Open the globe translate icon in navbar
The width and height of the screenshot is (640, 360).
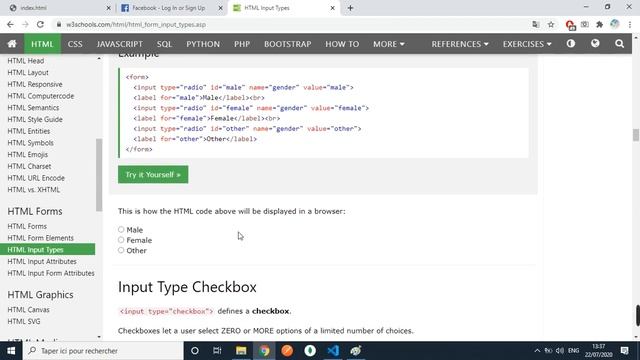pos(595,43)
